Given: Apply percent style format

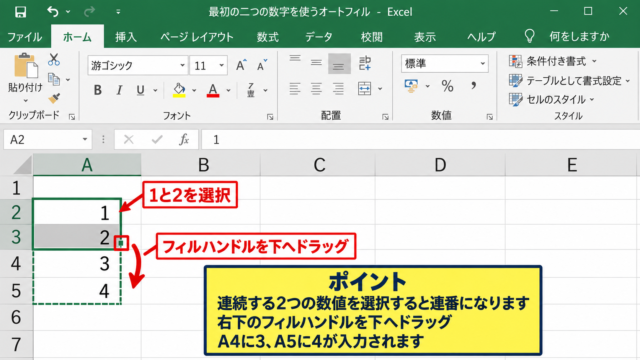Looking at the screenshot, I should [447, 86].
